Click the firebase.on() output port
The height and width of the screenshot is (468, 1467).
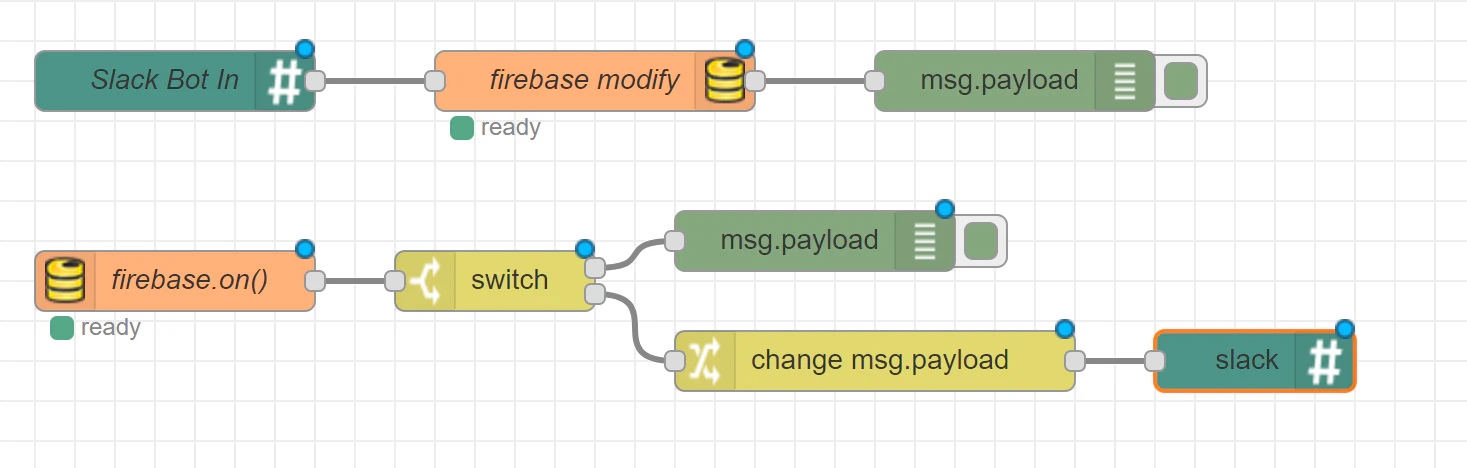click(x=315, y=281)
